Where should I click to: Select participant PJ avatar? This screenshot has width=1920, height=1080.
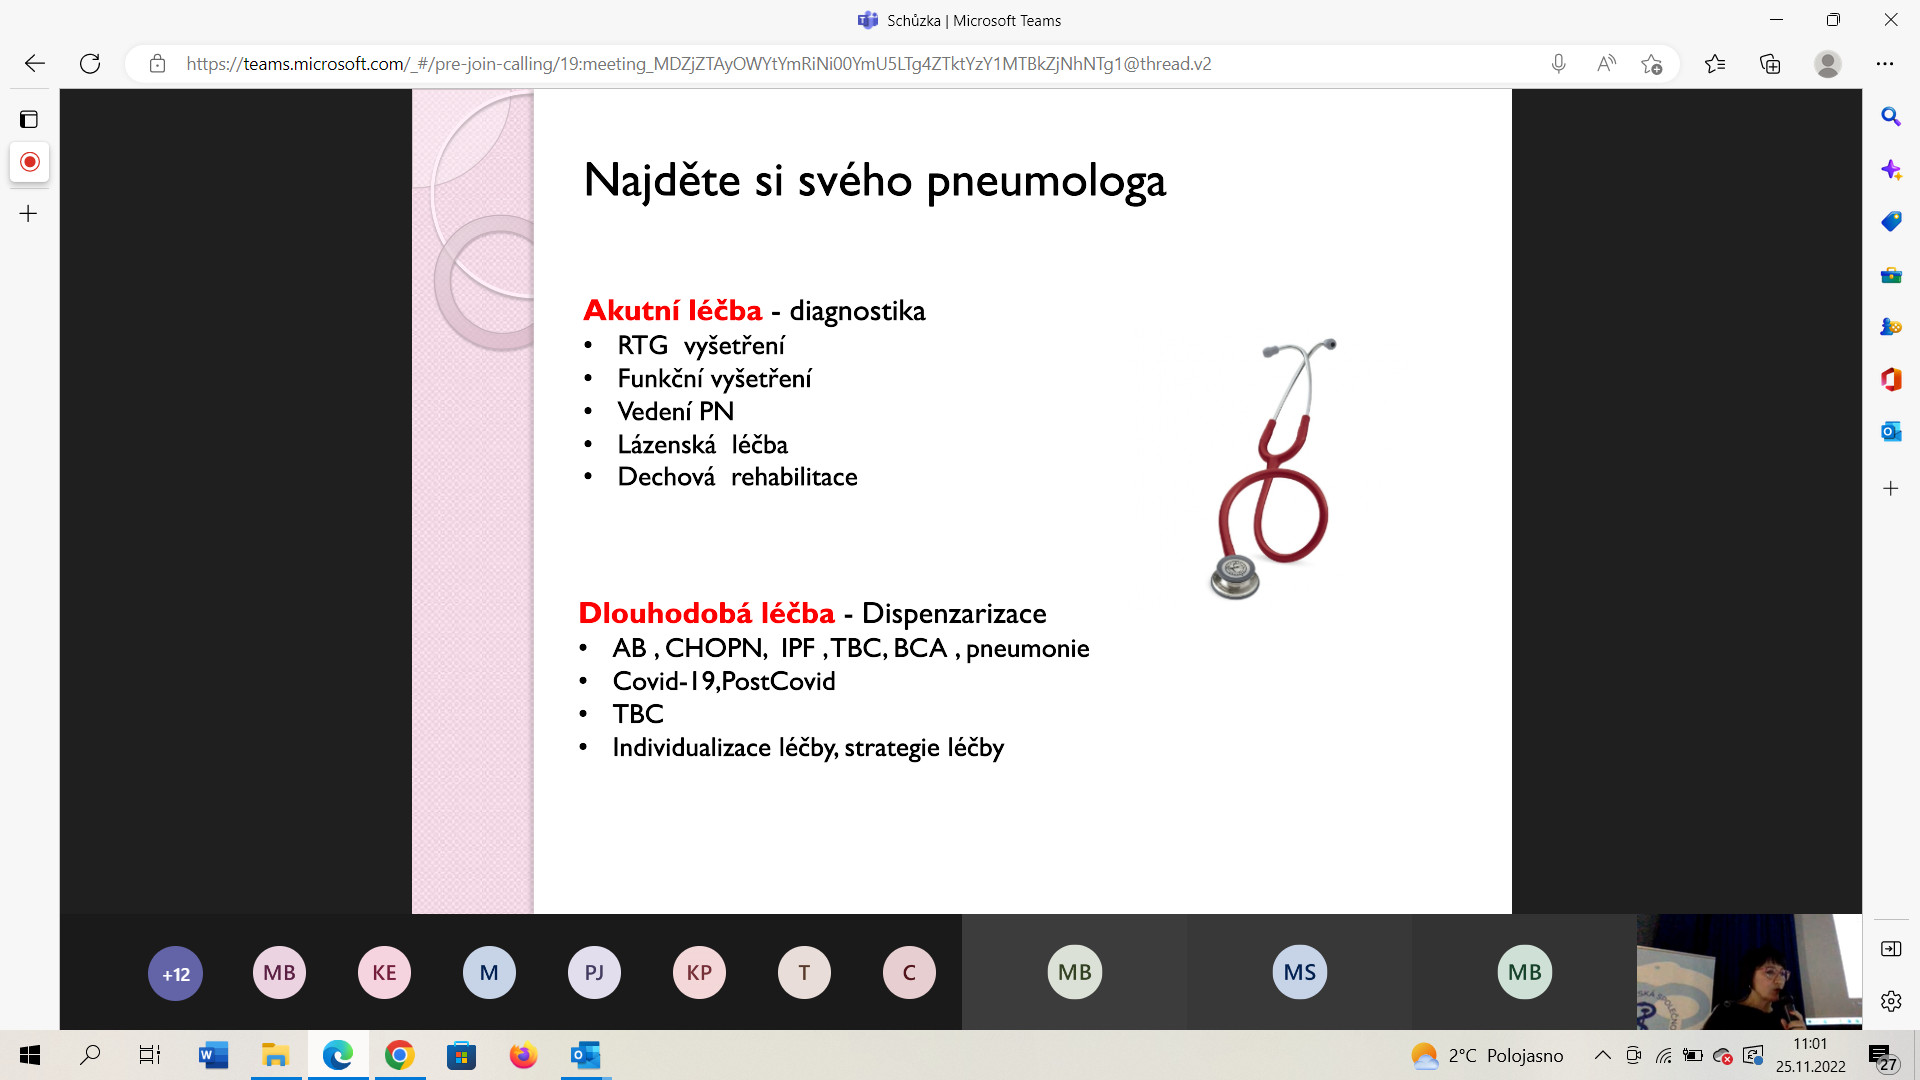tap(594, 972)
